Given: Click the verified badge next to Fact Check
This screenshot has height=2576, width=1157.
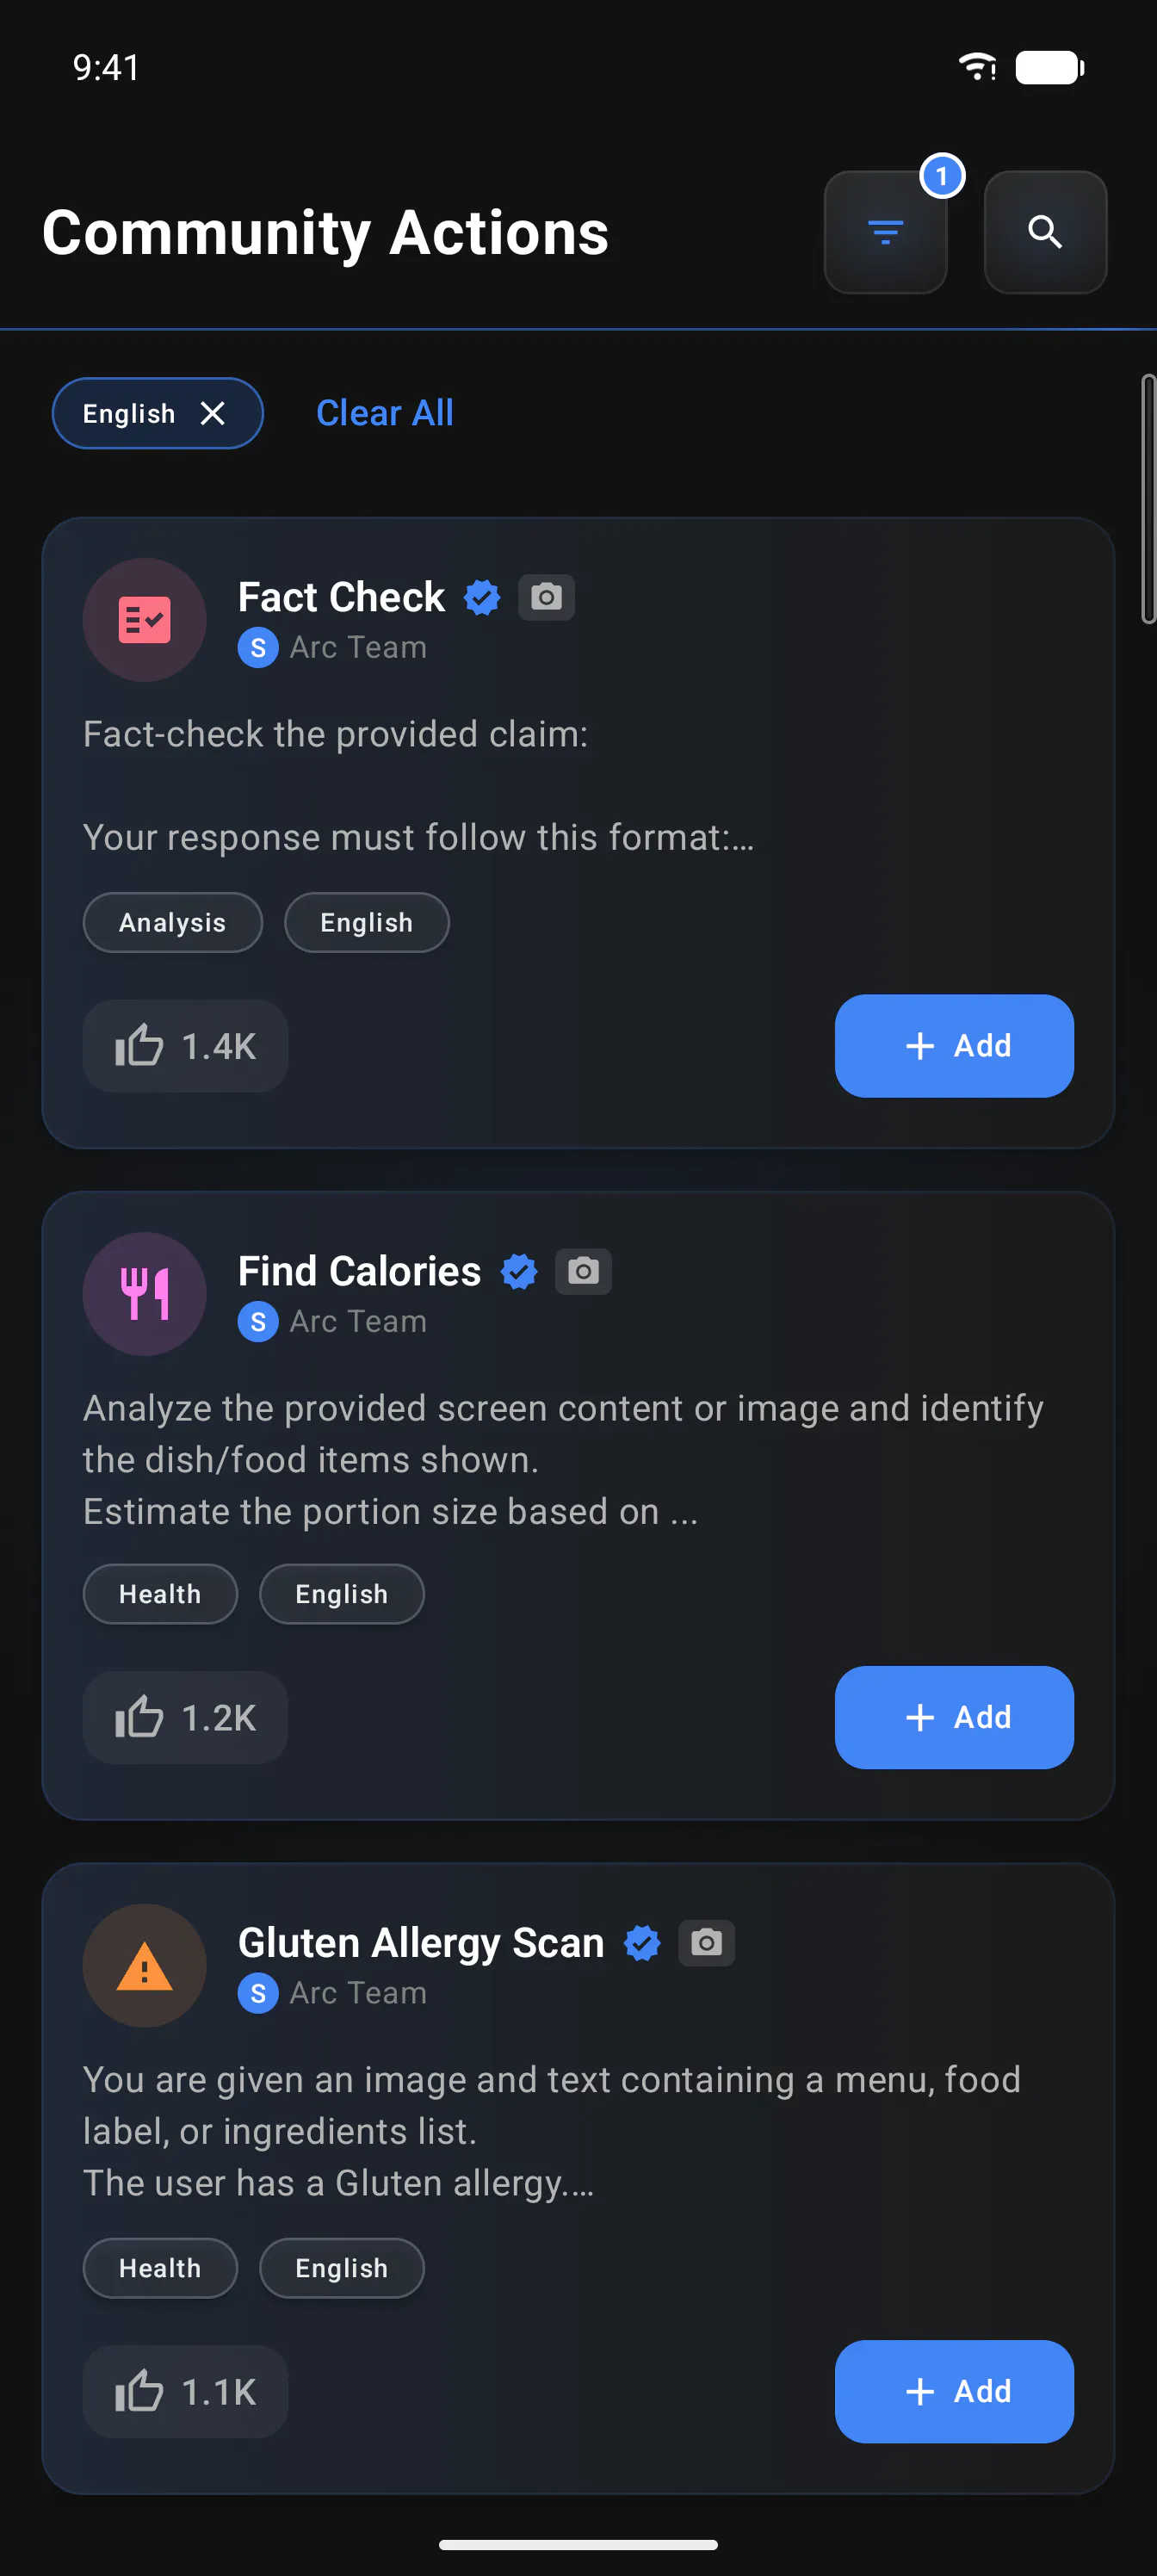Looking at the screenshot, I should 482,597.
